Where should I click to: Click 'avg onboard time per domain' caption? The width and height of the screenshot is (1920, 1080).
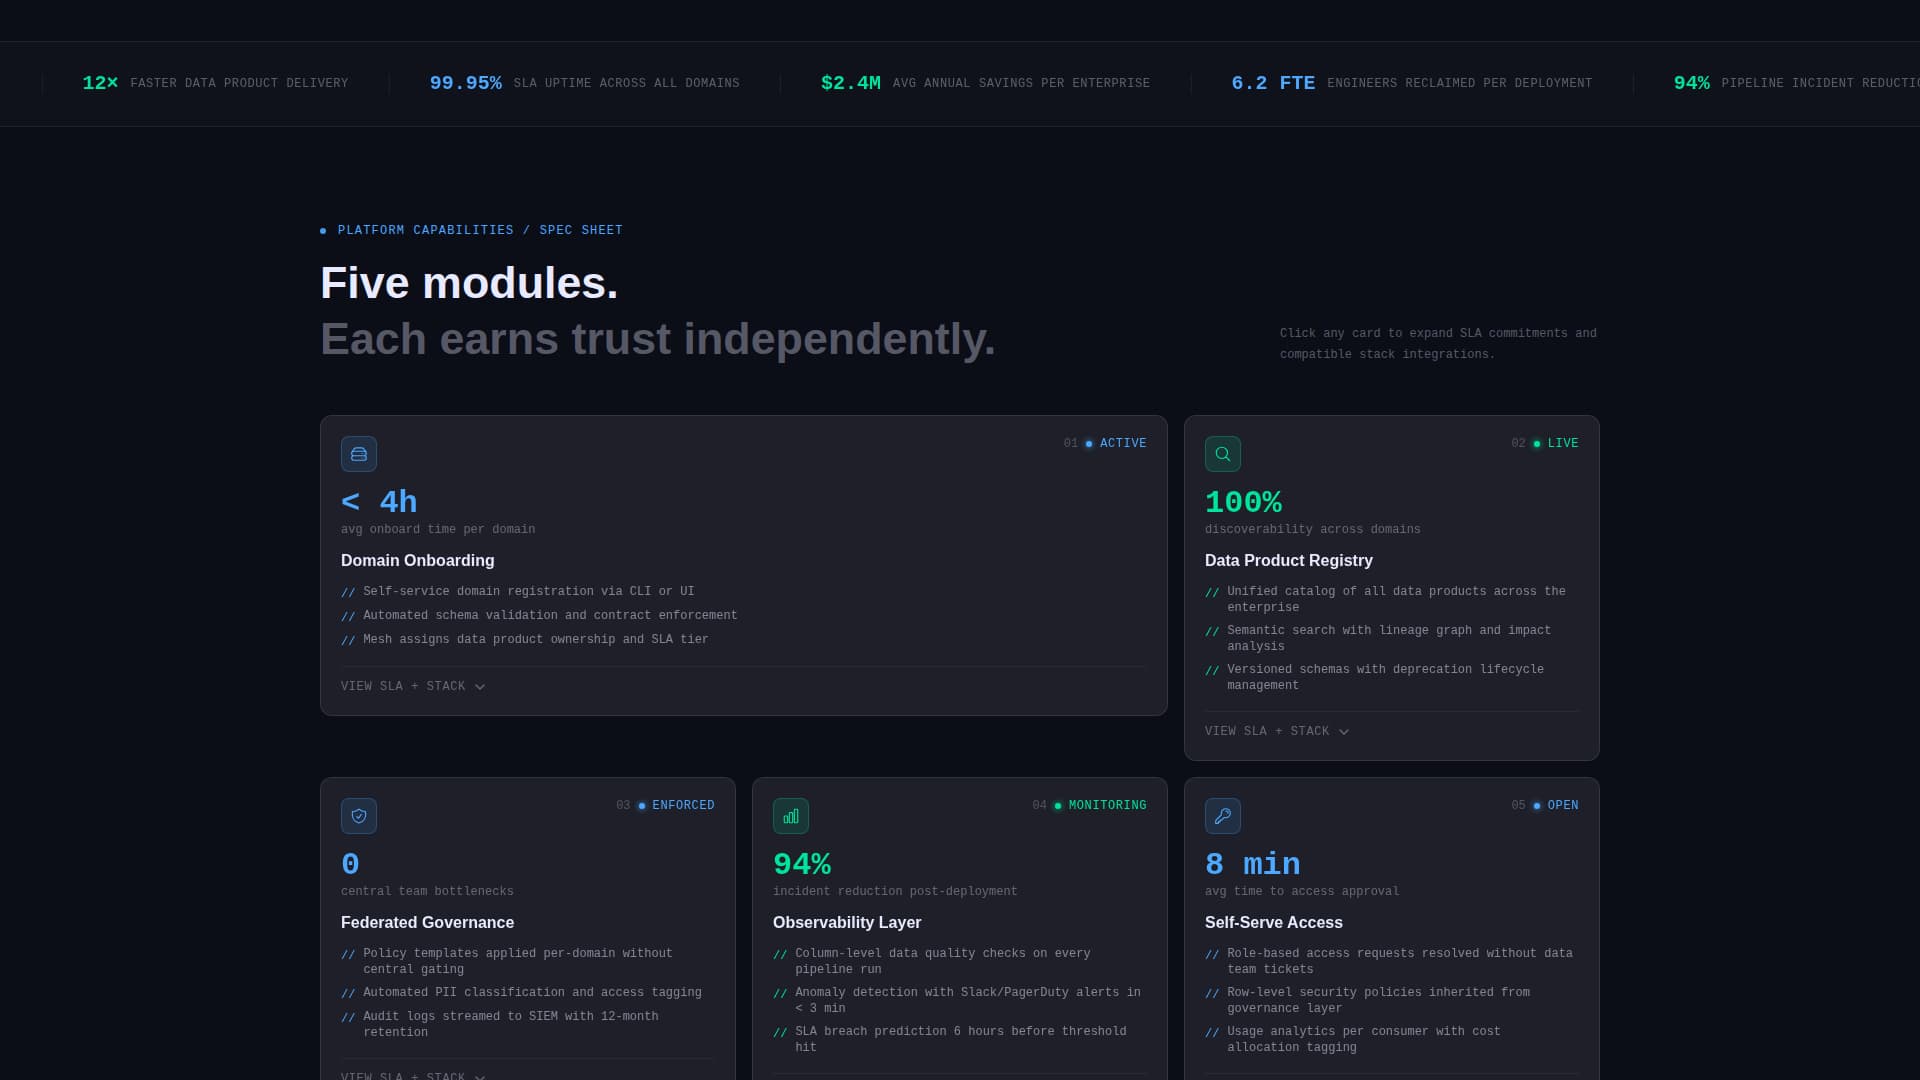tap(438, 530)
